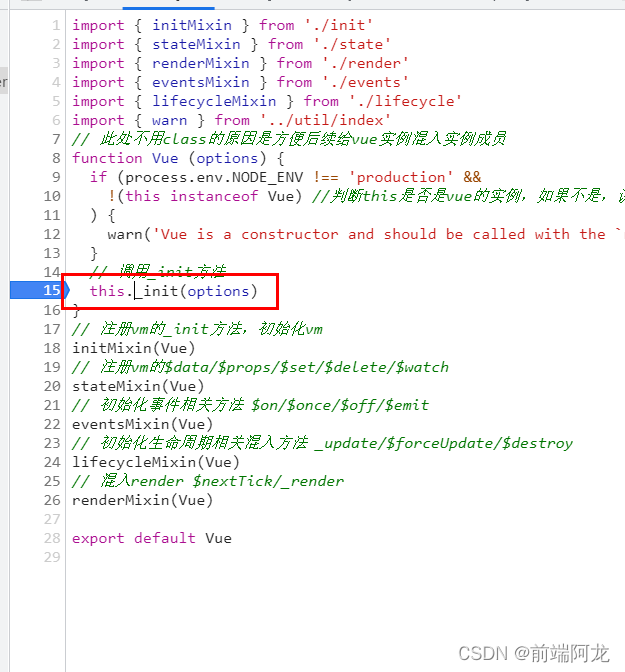
Task: Click line number 28 in the gutter
Action: (52, 538)
